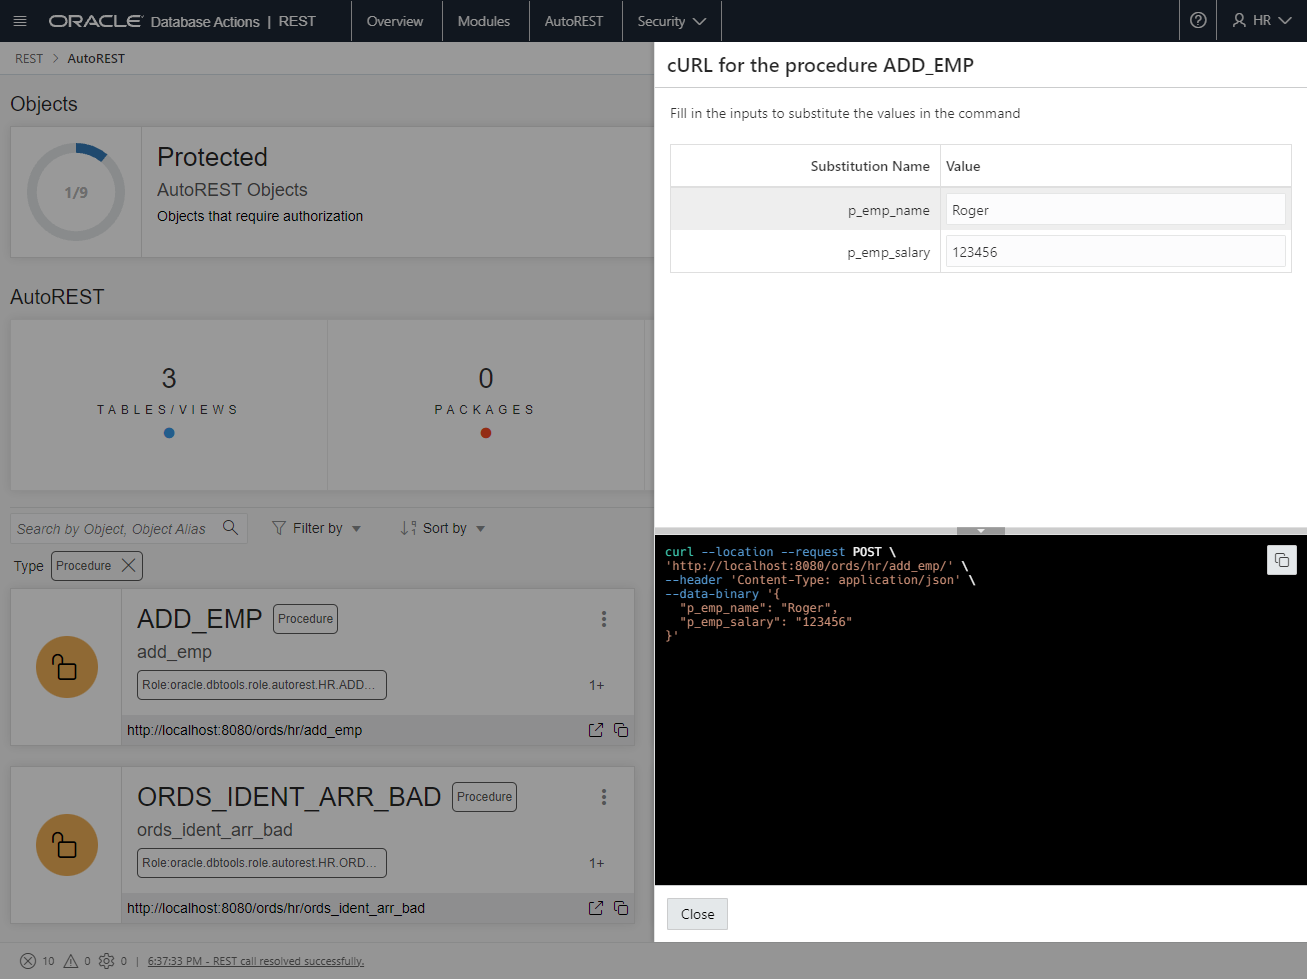
Task: Toggle ORDS_IDENT_ARR_BAD lock protection icon
Action: click(66, 845)
